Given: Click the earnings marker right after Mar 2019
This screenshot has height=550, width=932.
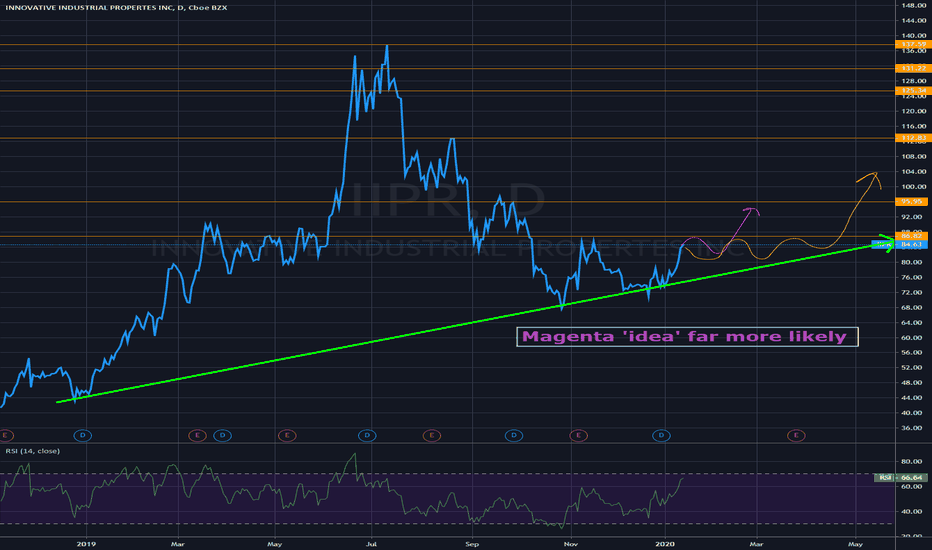Looking at the screenshot, I should click(197, 435).
